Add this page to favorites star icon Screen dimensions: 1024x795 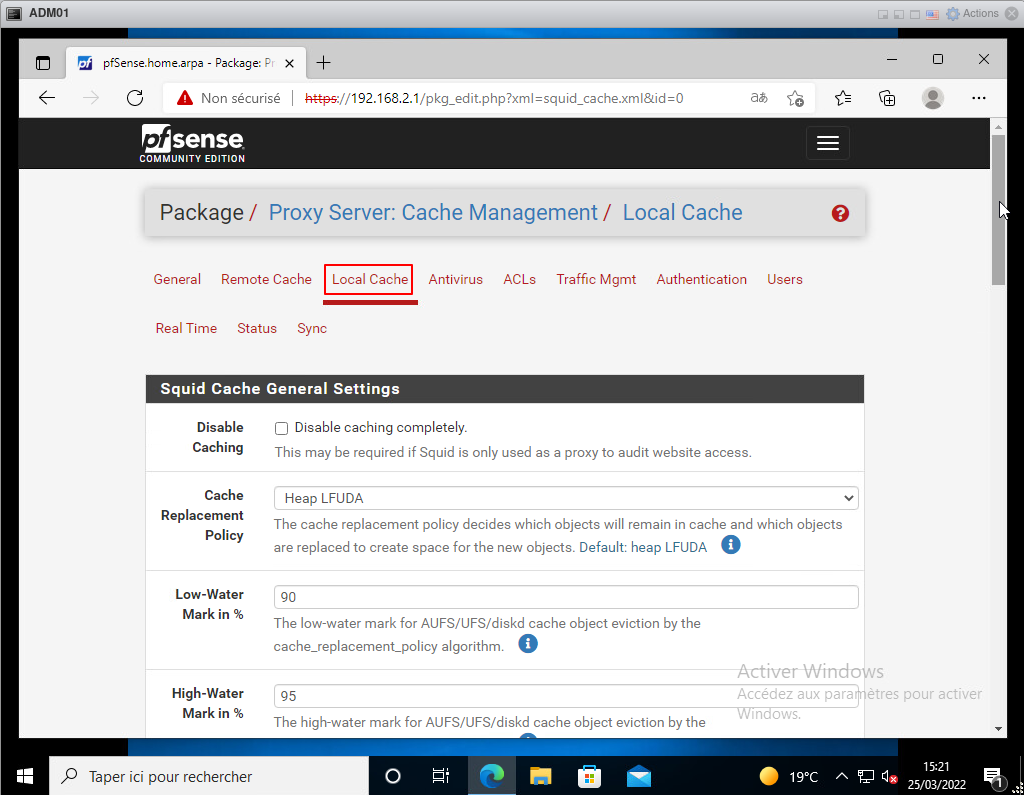pos(795,98)
